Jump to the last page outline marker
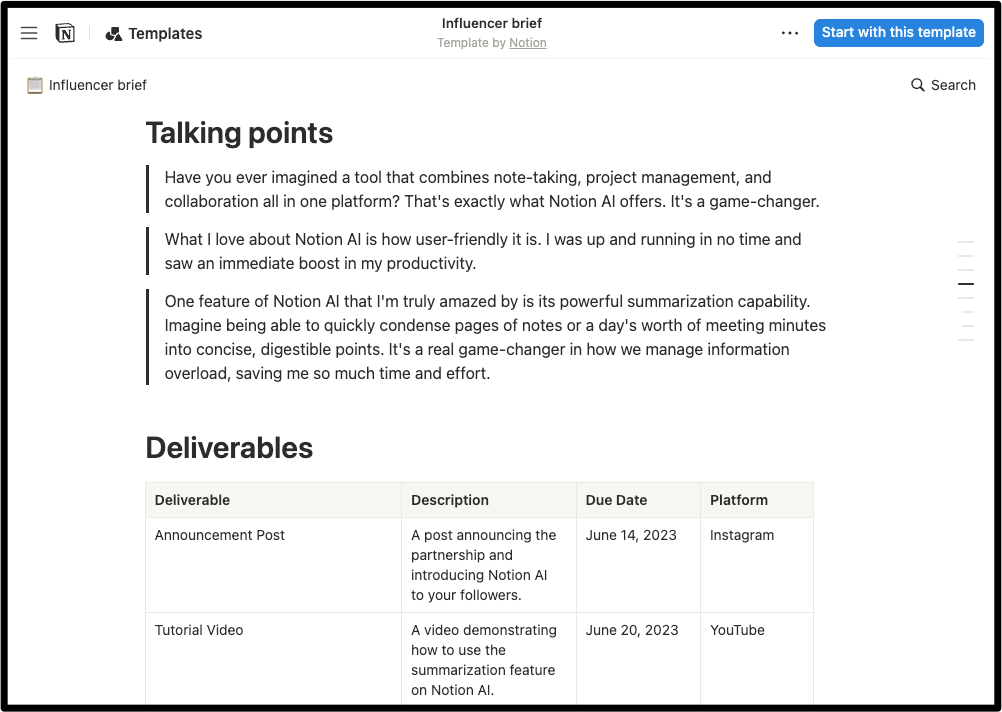This screenshot has height=712, width=1002. coord(966,340)
